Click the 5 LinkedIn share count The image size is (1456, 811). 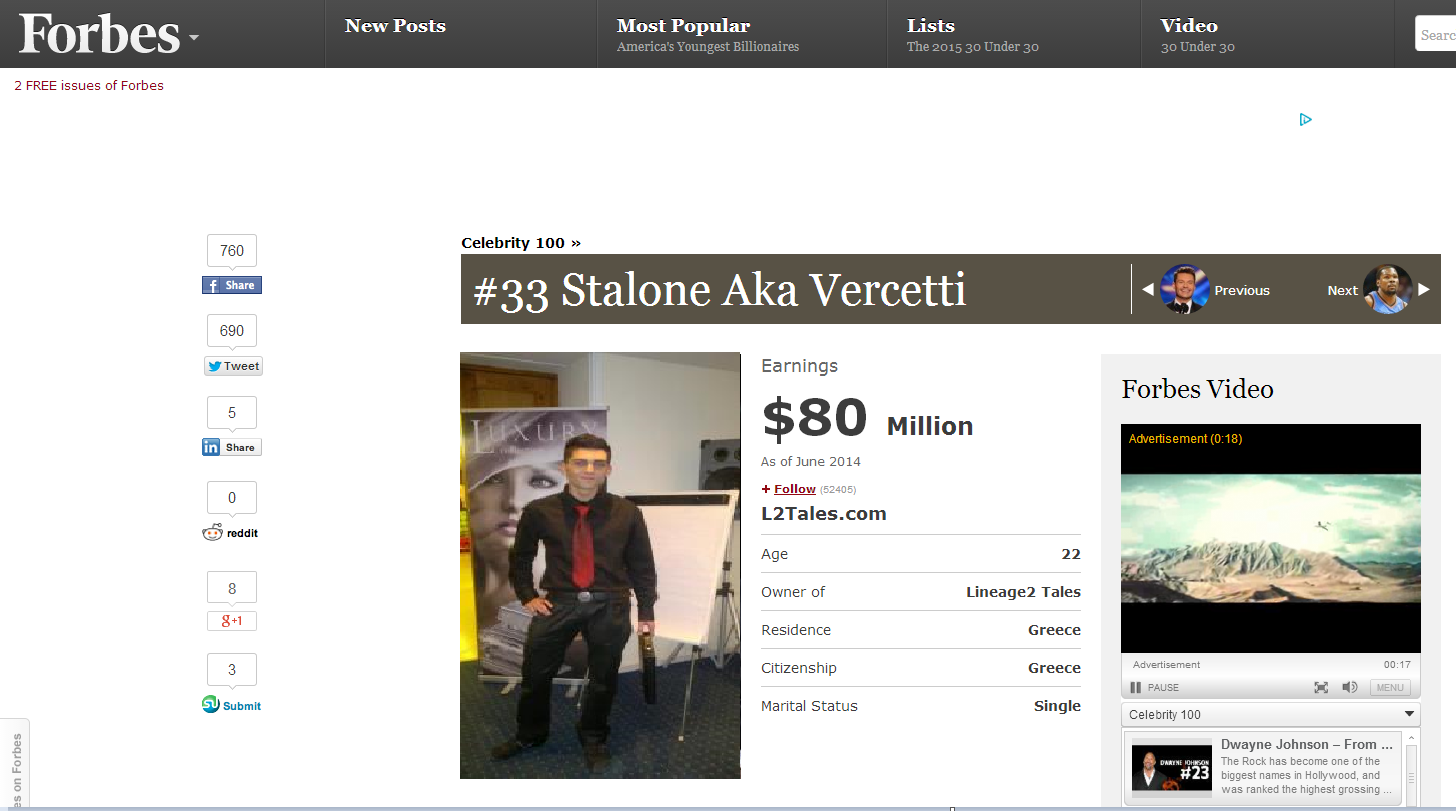tap(232, 413)
